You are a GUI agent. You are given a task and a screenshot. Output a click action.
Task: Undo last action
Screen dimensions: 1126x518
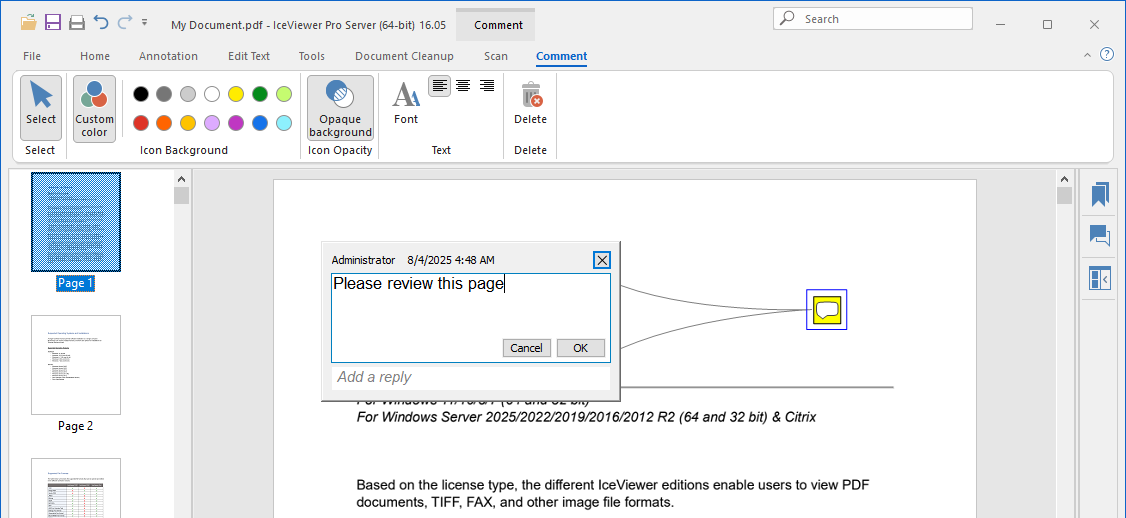tap(101, 22)
